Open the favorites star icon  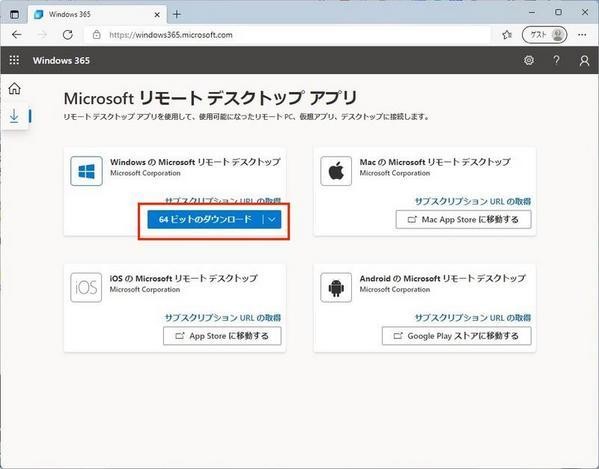(507, 35)
